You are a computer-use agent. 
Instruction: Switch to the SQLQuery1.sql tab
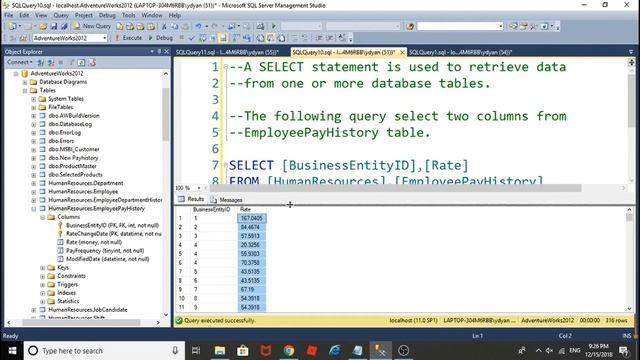(460, 52)
